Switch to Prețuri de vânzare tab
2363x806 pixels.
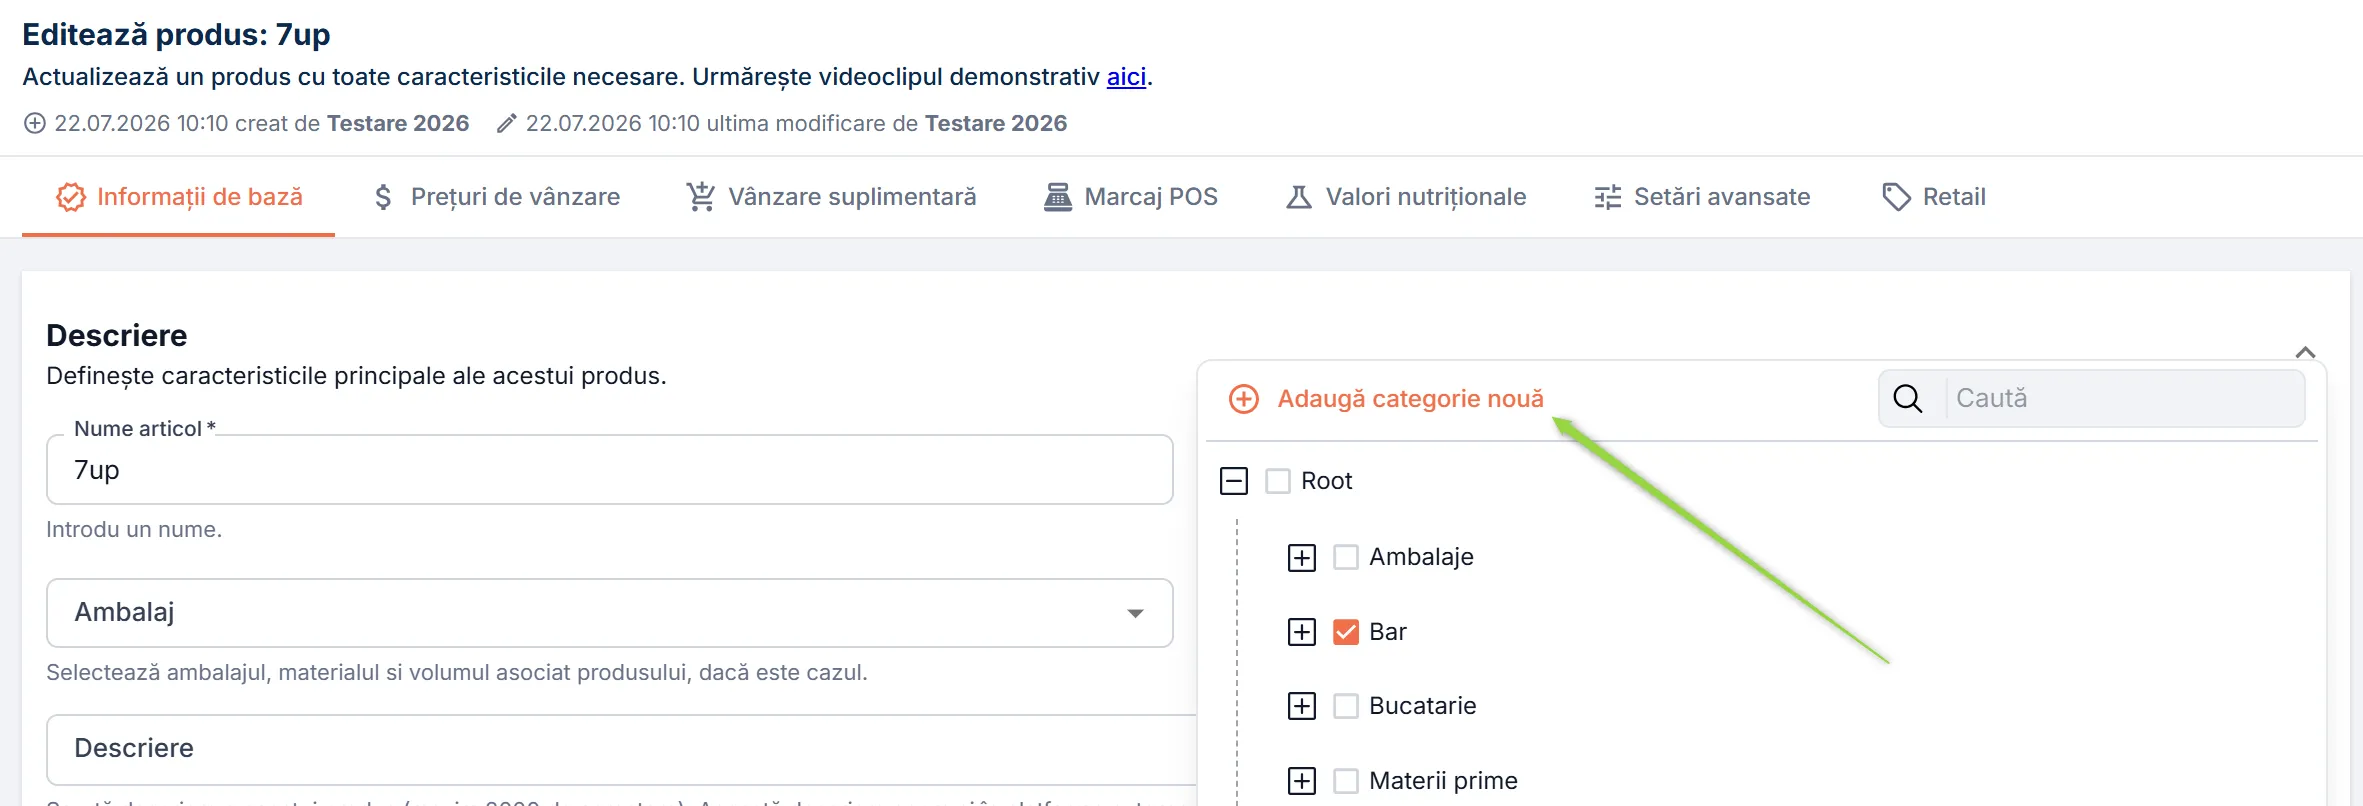(497, 197)
